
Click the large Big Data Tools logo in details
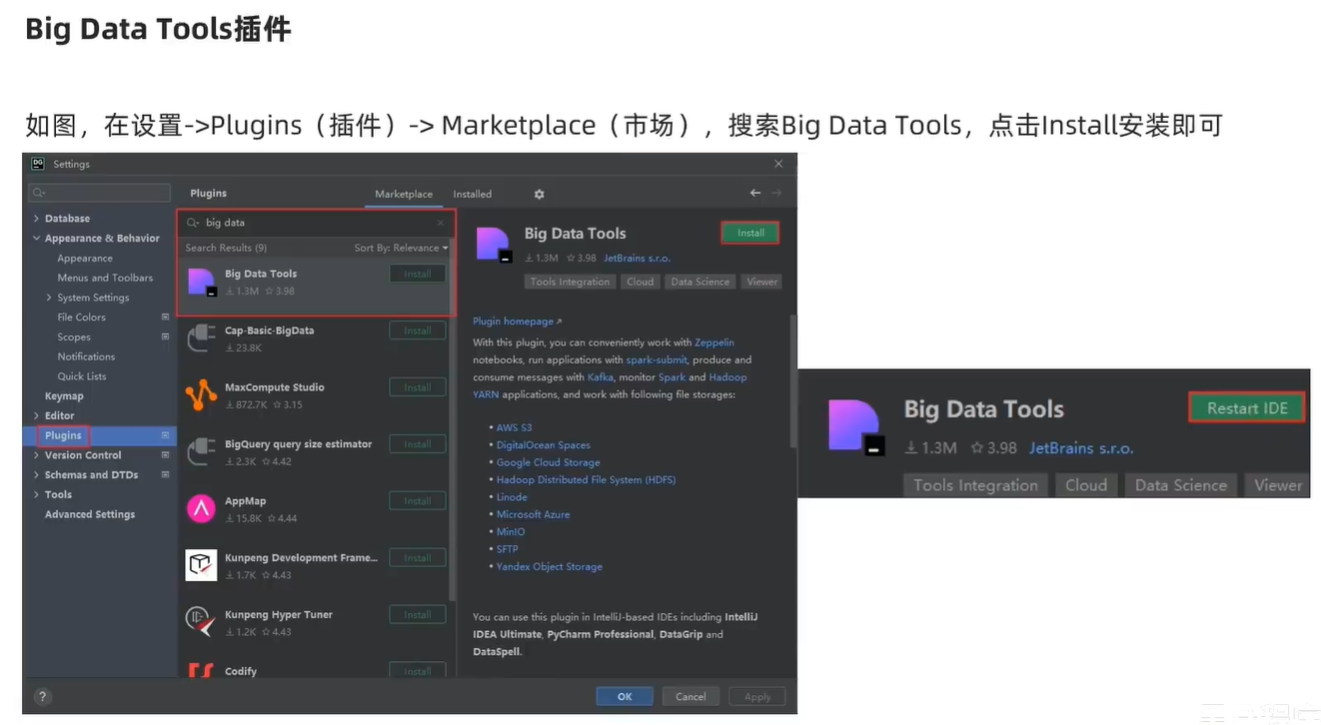point(494,245)
